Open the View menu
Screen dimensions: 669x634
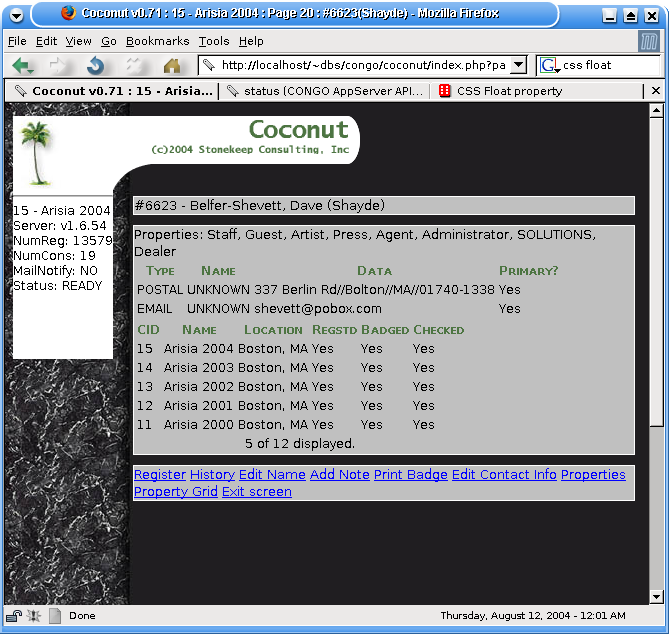tap(79, 41)
